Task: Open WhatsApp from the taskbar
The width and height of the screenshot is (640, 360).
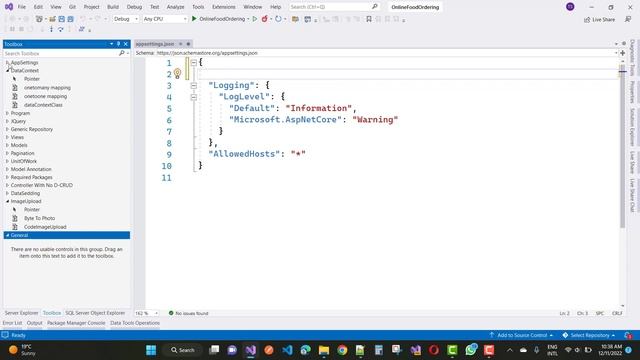Action: (471, 350)
